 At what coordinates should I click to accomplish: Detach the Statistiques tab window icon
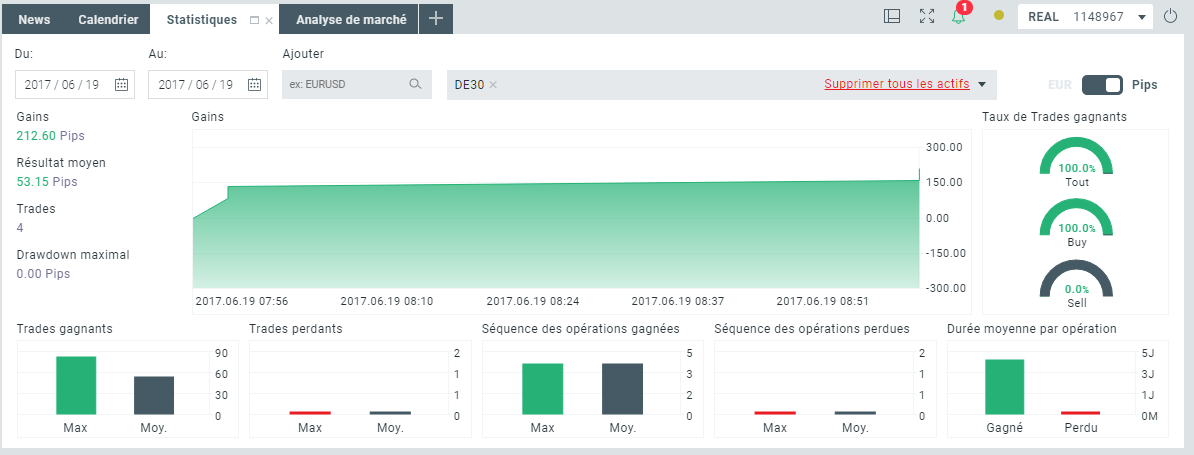[254, 20]
